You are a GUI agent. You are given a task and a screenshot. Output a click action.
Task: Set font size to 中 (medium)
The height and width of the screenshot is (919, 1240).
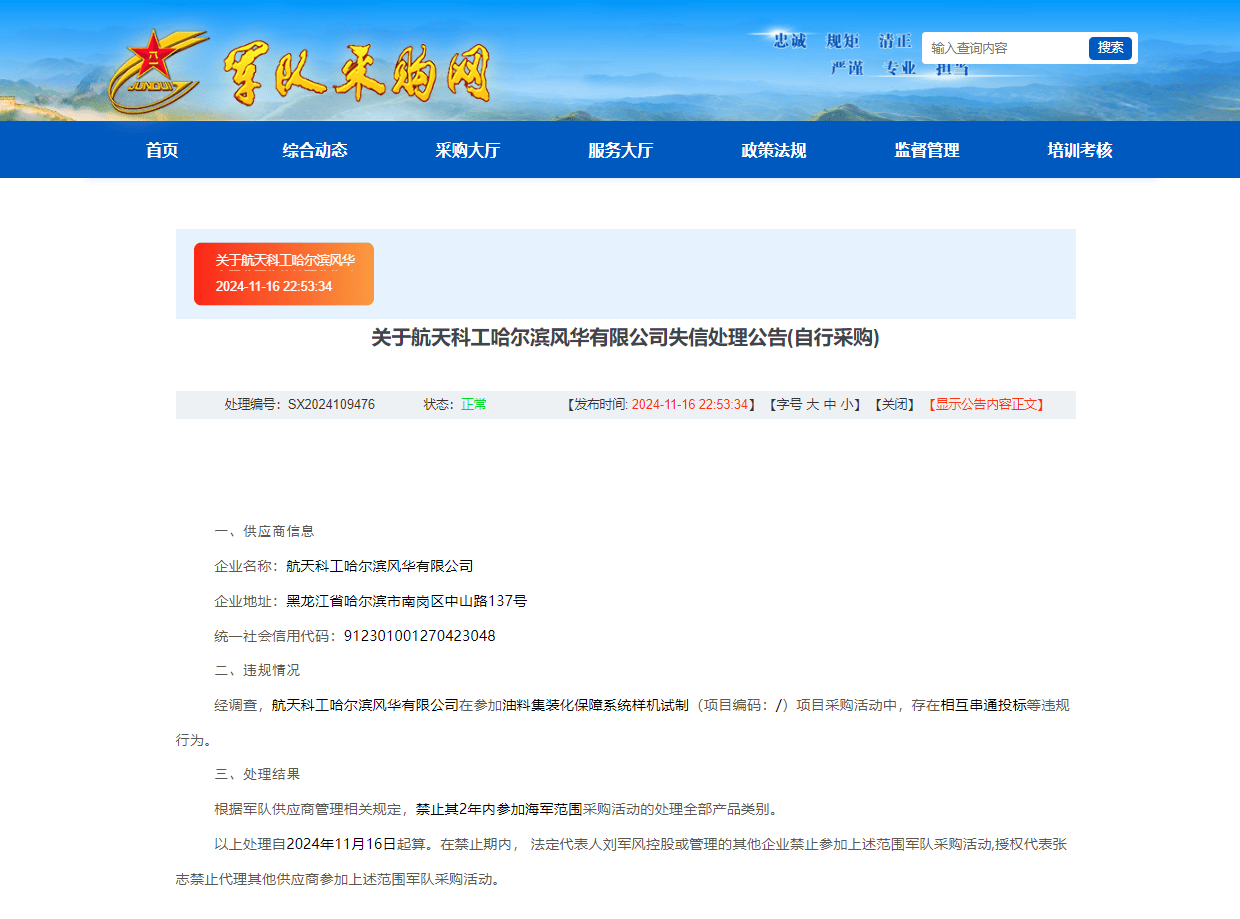coord(829,405)
